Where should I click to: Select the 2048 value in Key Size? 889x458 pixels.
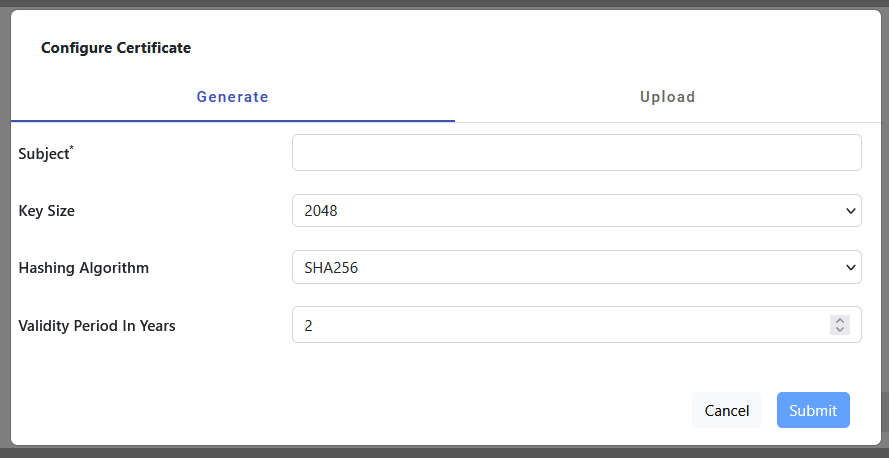[320, 211]
